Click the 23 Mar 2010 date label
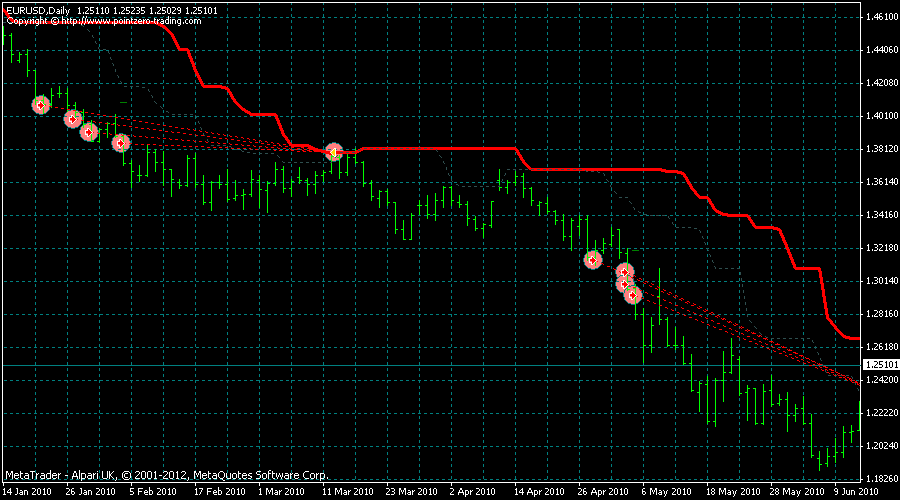 412,492
